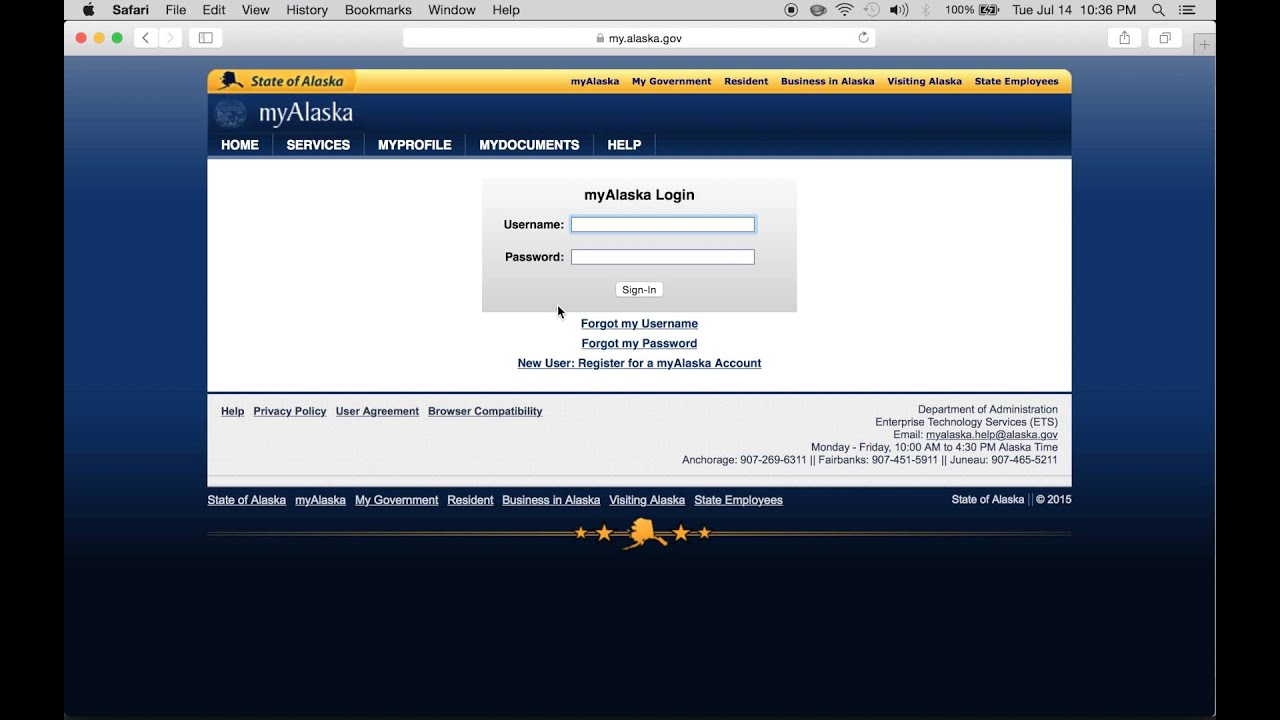Click Safari back navigation arrow
Screen dimensions: 1280x720
tap(145, 38)
